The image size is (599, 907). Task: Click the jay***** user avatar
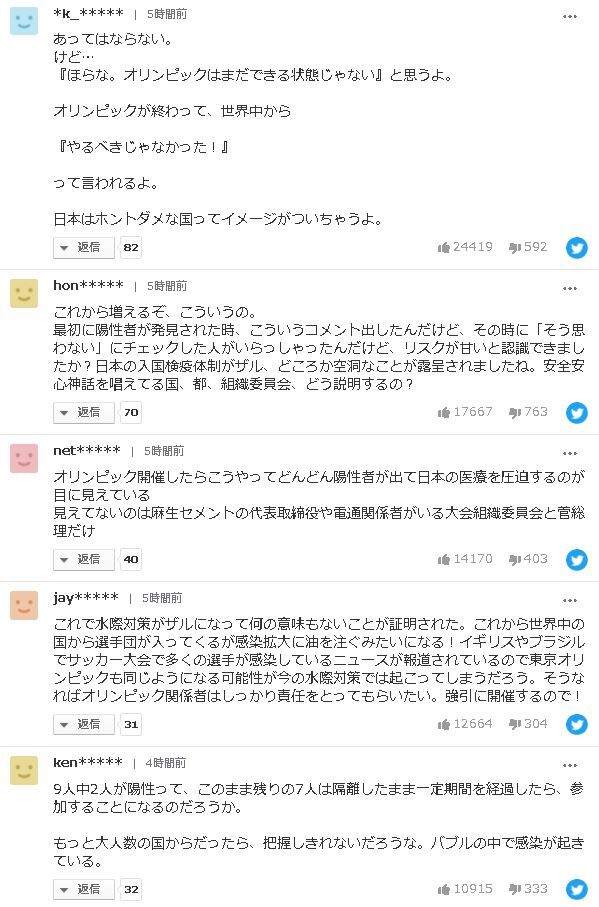coord(24,606)
